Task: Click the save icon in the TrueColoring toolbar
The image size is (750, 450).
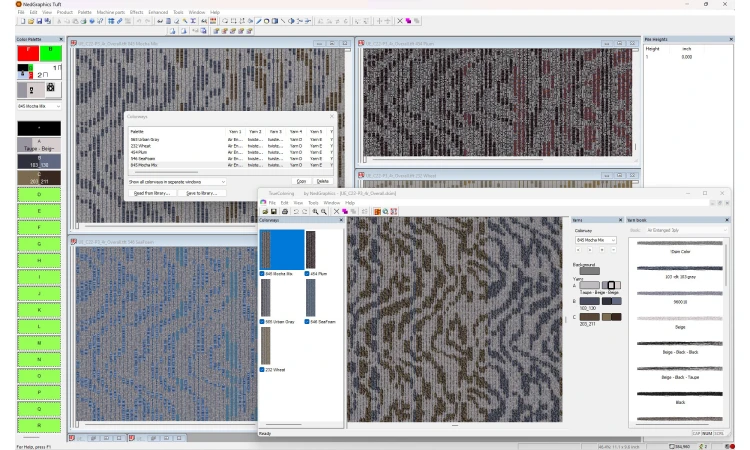Action: click(274, 211)
